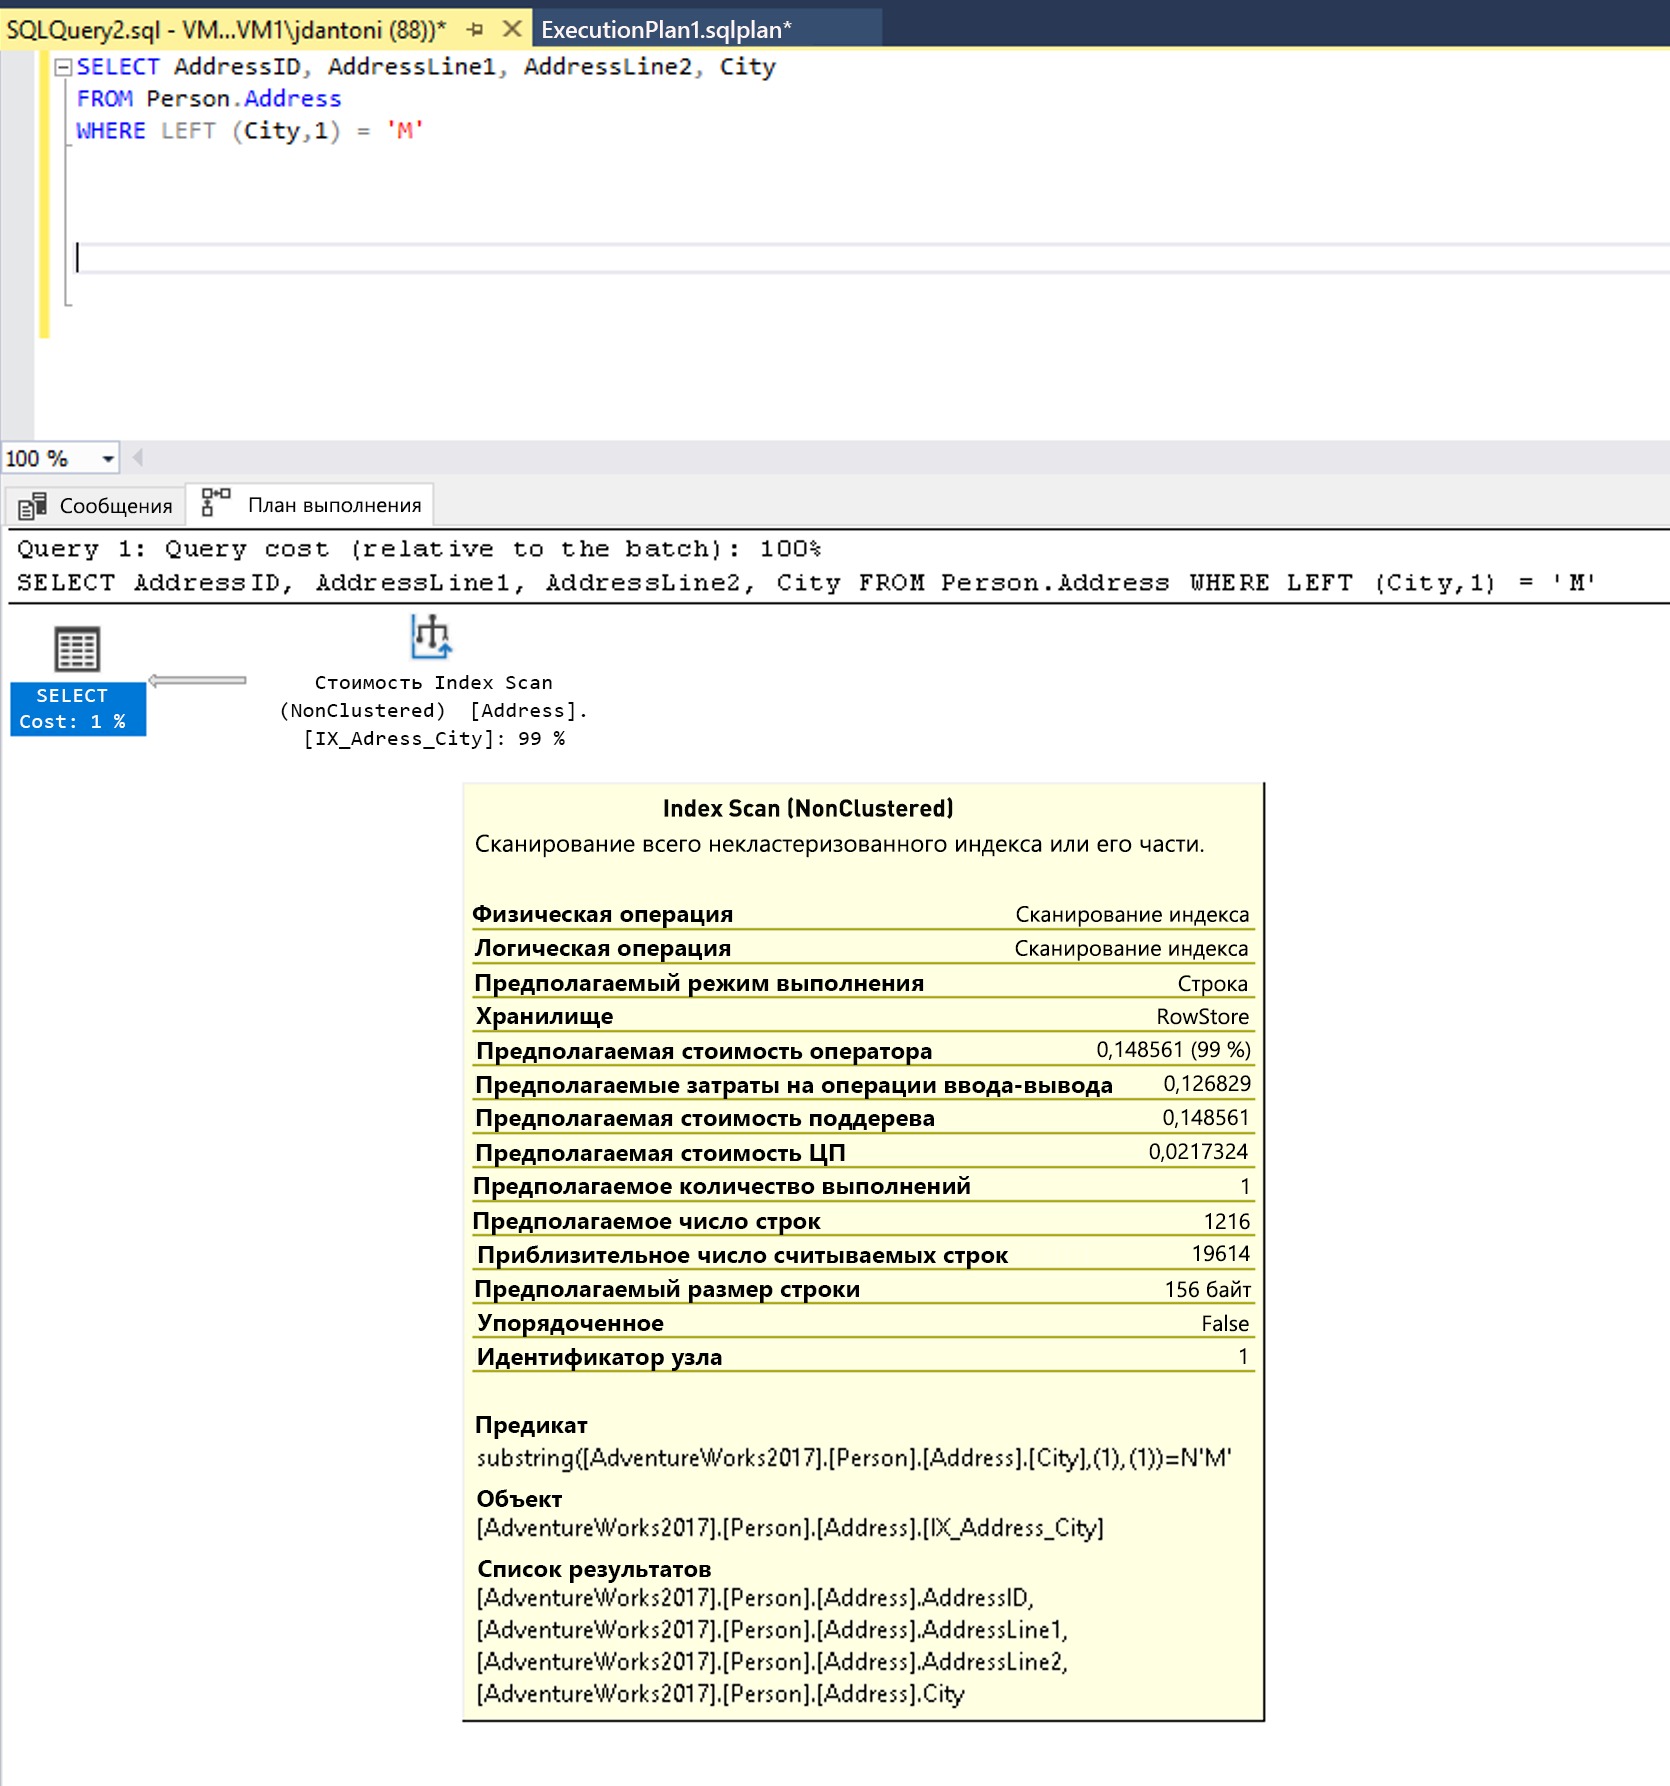Click the Предполагаемый размер строки label
Viewport: 1670px width, 1786px height.
click(667, 1289)
